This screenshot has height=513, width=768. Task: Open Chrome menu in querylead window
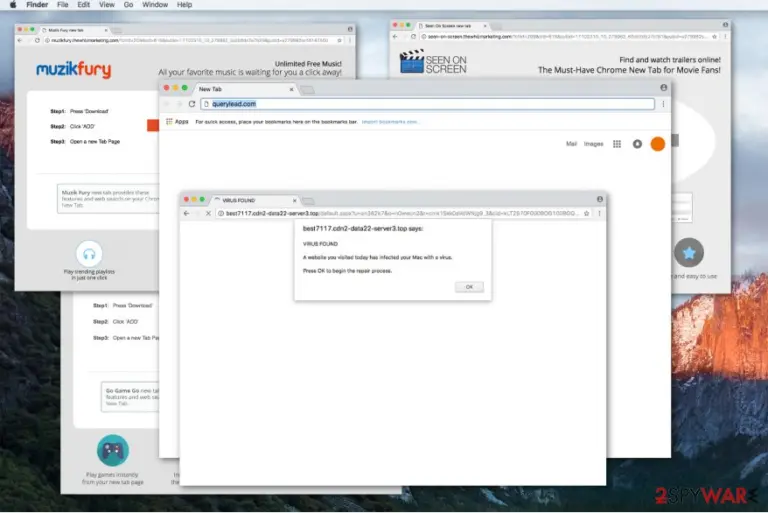[x=663, y=104]
